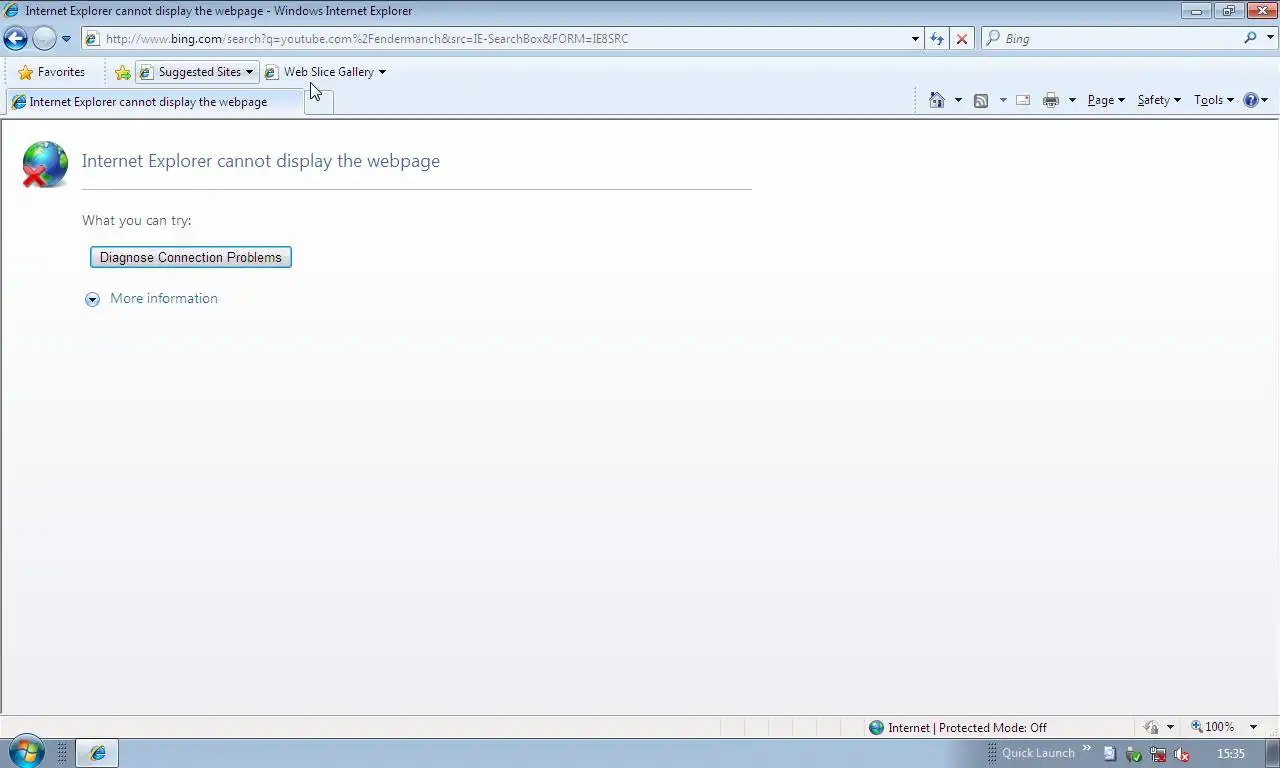Open the Windows Start menu orb
1280x768 pixels.
coord(26,752)
